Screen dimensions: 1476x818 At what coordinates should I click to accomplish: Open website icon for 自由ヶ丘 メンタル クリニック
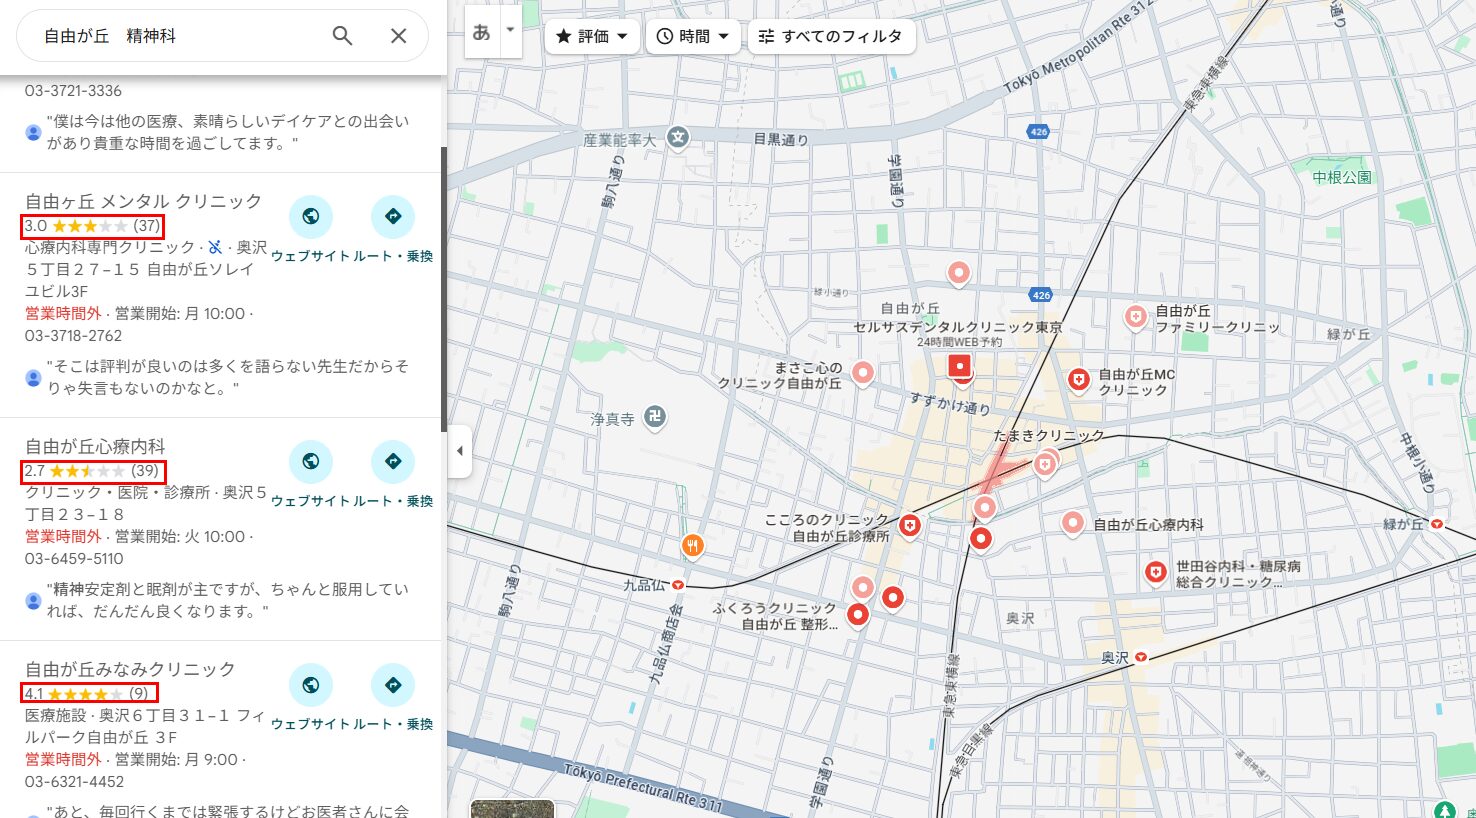pos(311,217)
